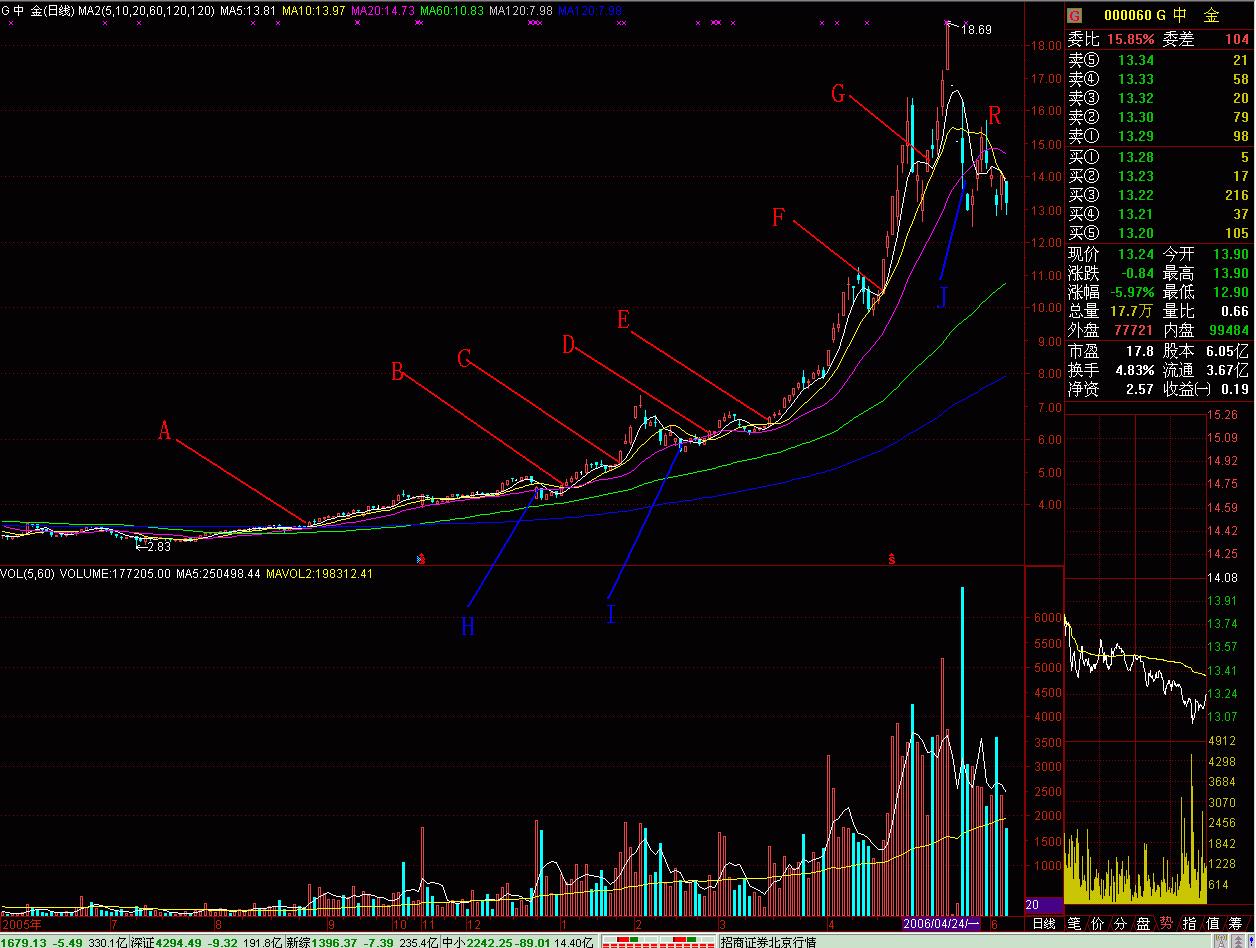The image size is (1256, 948).
Task: Open the 笔 tick detail tab
Action: (1074, 923)
